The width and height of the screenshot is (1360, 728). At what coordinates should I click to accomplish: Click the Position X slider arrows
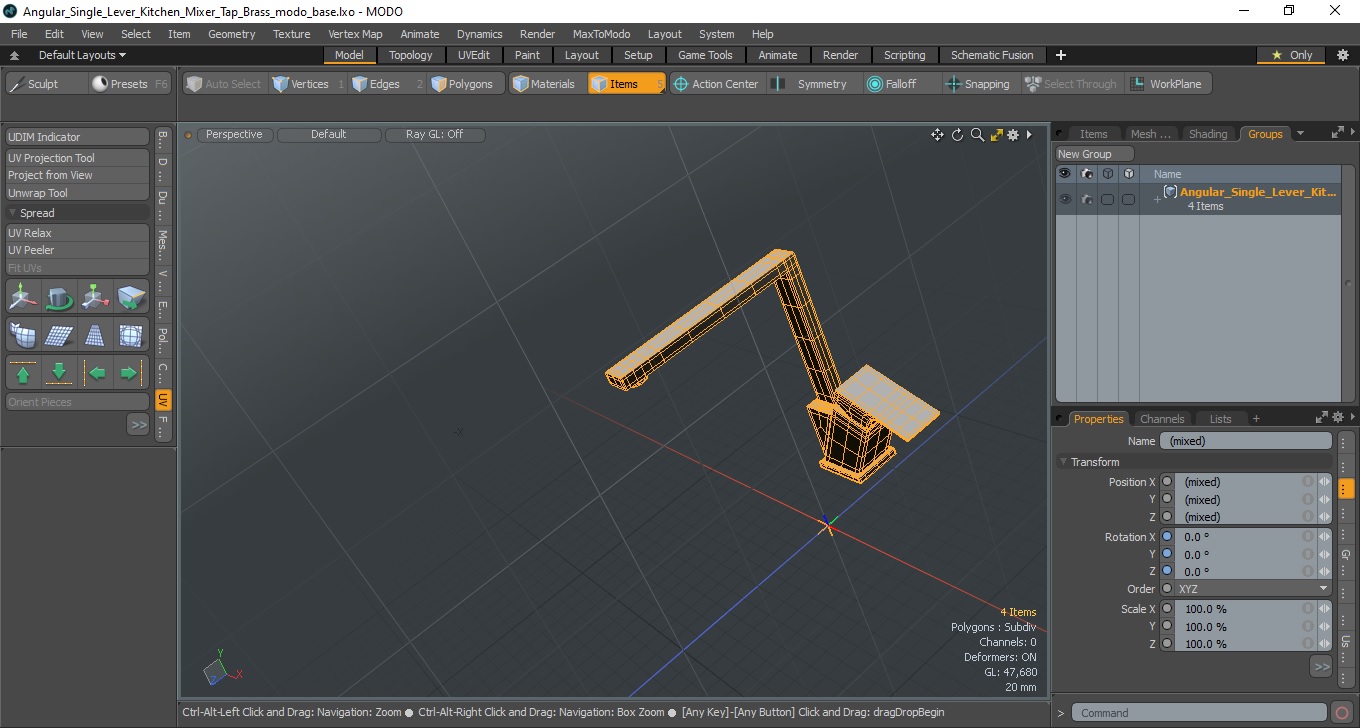coord(1325,482)
